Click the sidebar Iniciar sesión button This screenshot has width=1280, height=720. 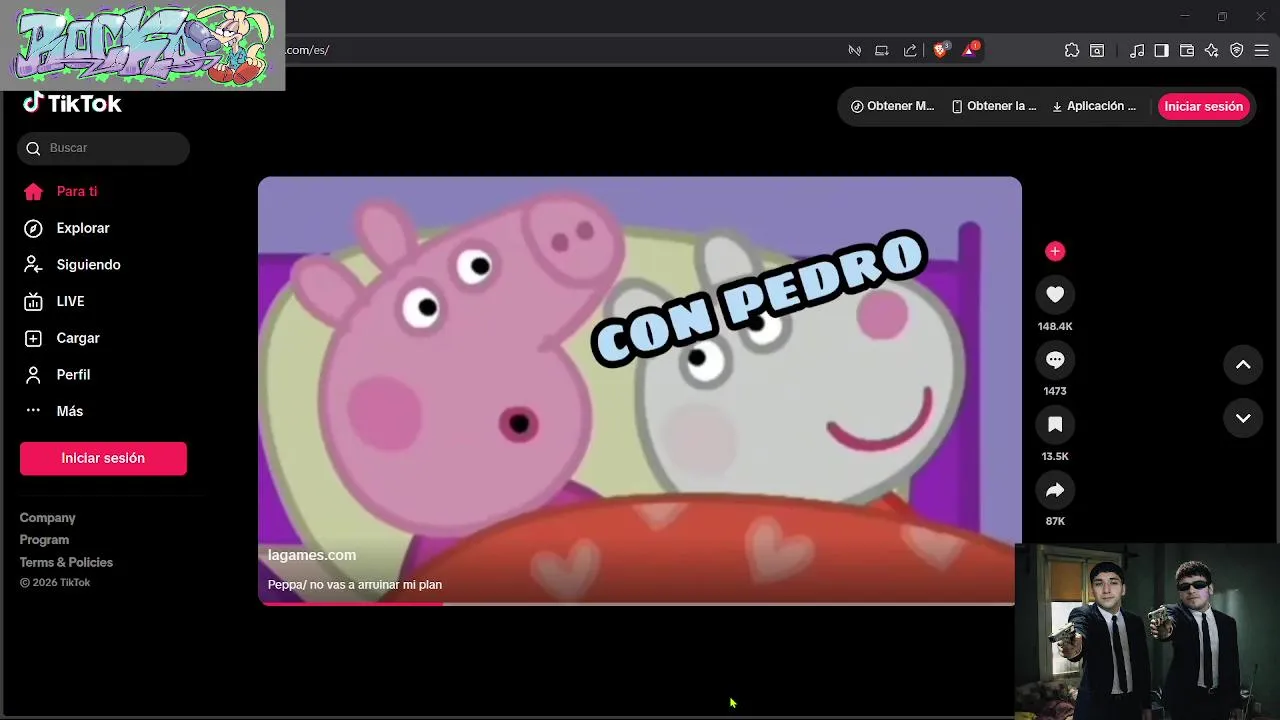click(103, 458)
